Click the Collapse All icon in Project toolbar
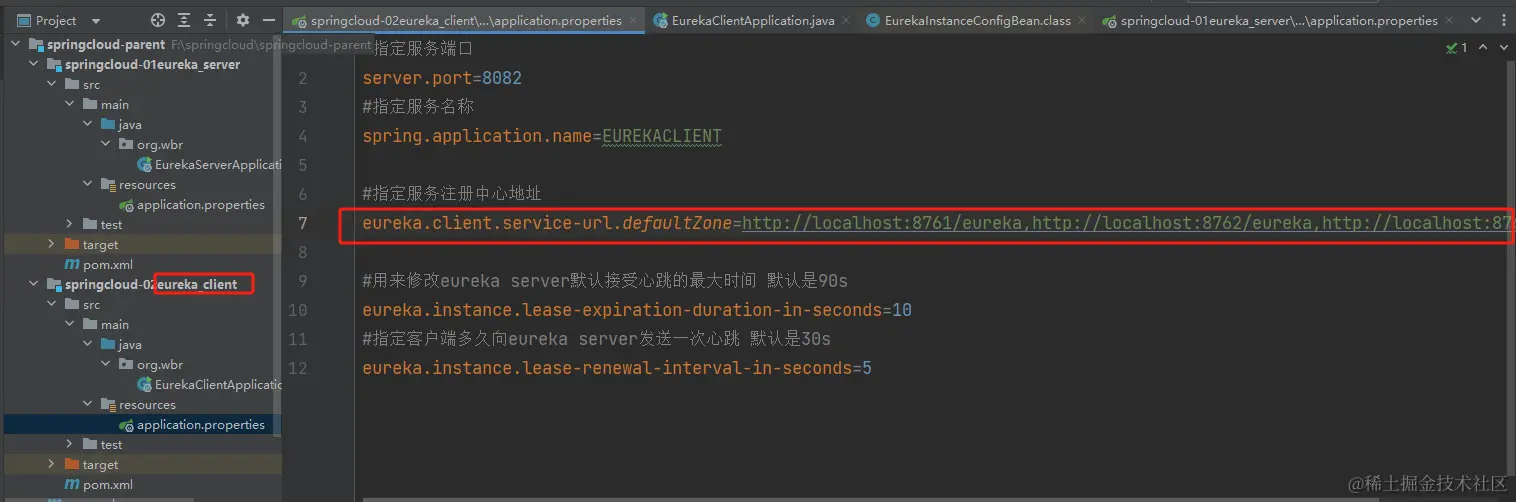 coord(211,20)
